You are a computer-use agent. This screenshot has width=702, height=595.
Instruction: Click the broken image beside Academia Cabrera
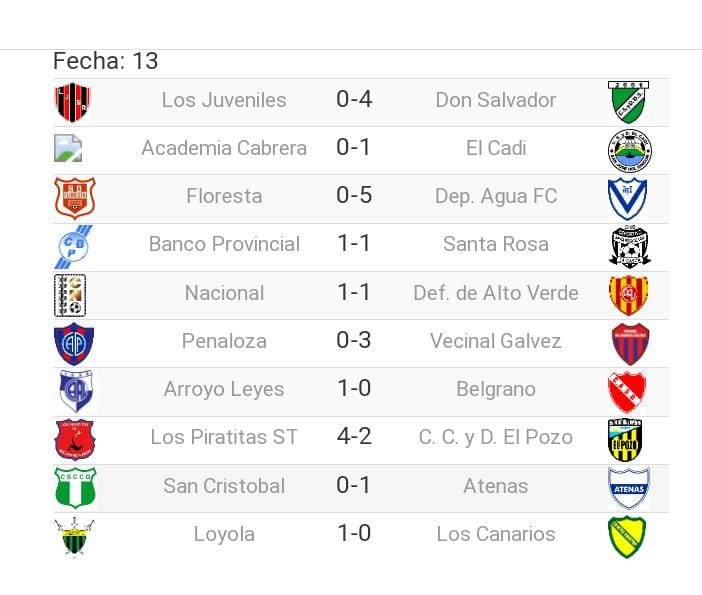point(68,149)
